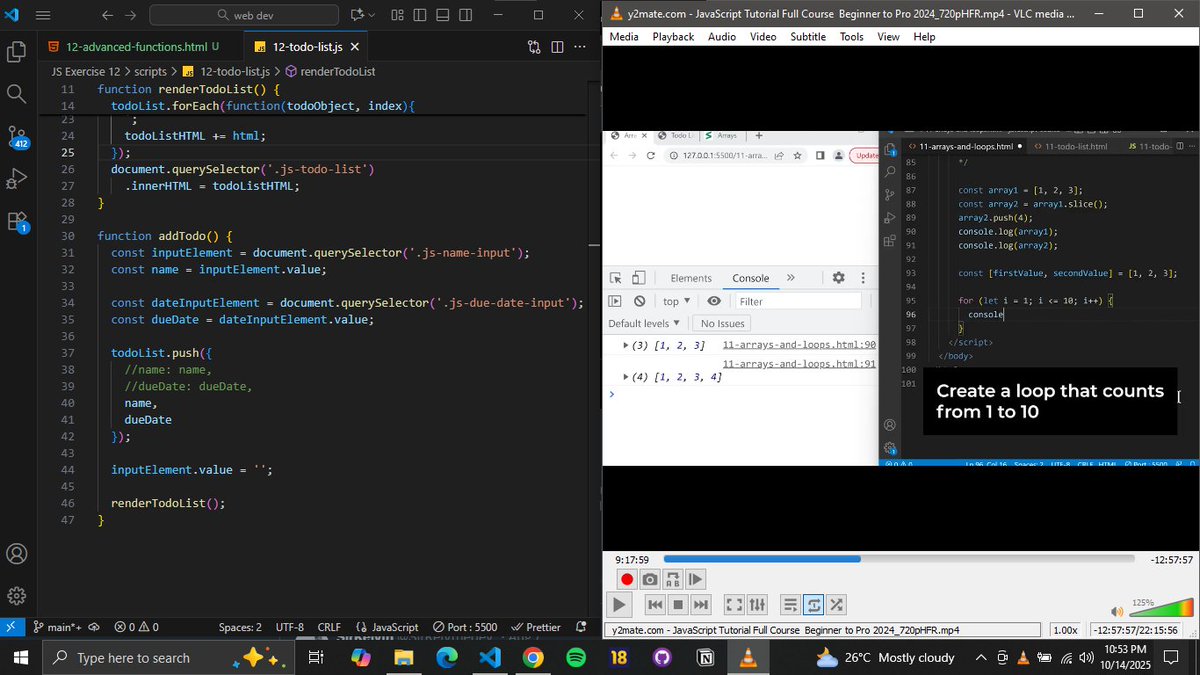Open the VLC Playback menu

pos(673,37)
